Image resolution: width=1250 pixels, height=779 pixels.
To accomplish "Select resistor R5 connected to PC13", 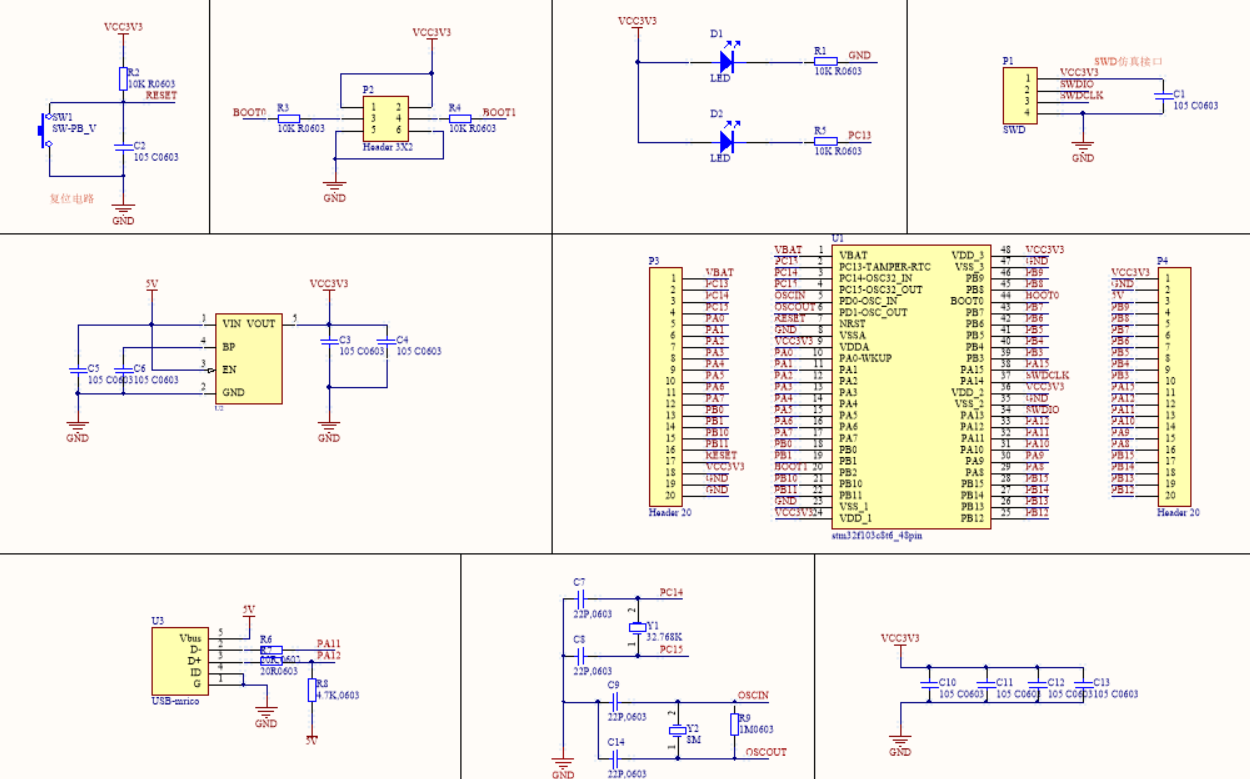I will [826, 142].
